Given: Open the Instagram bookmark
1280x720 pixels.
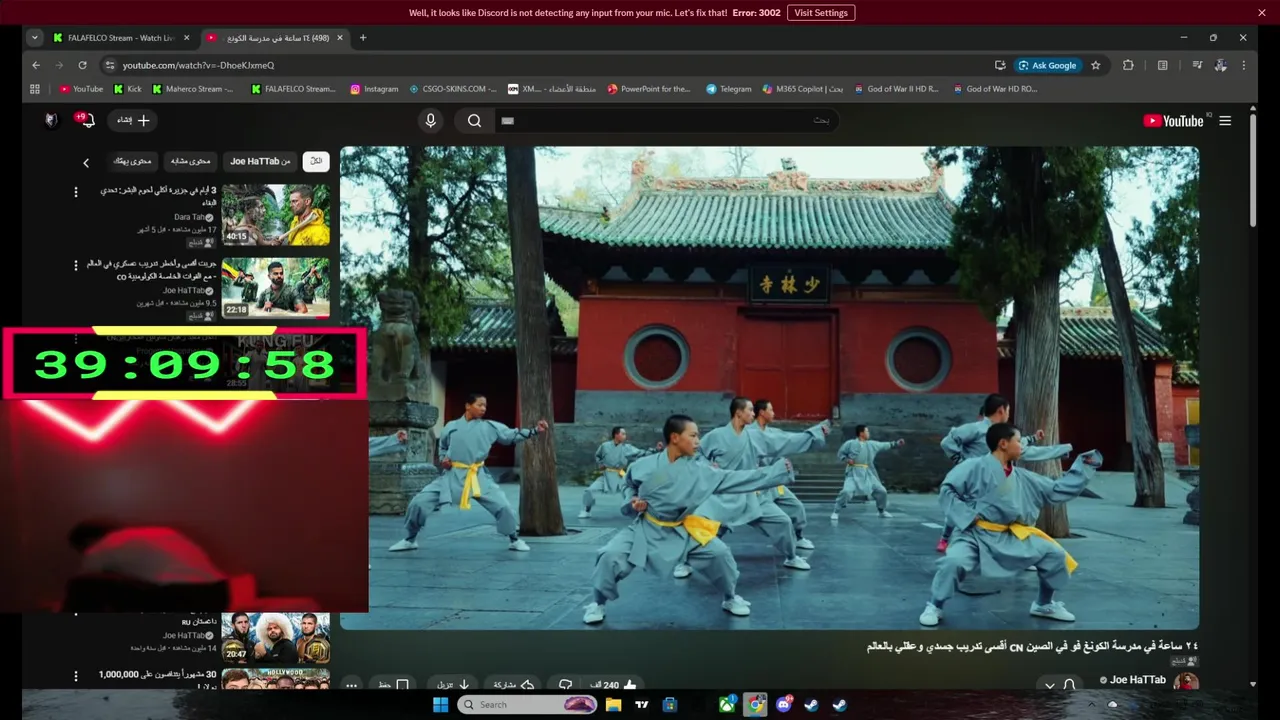Looking at the screenshot, I should [x=374, y=89].
